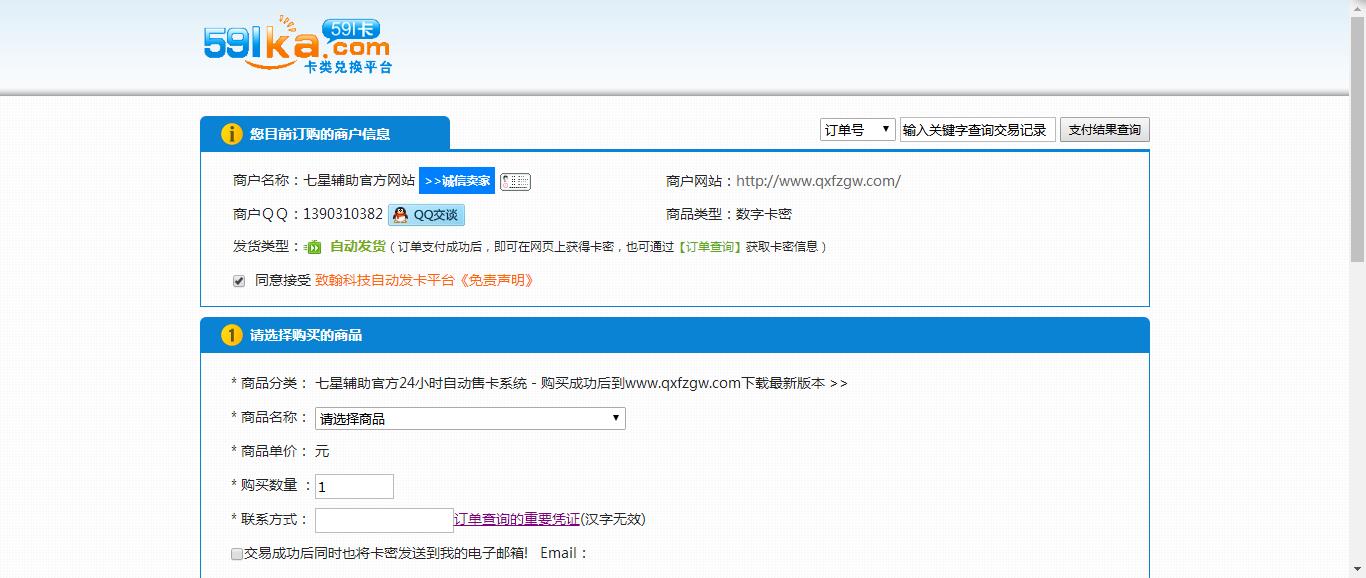
Task: Click the 诚信卖家 badge
Action: click(x=457, y=181)
